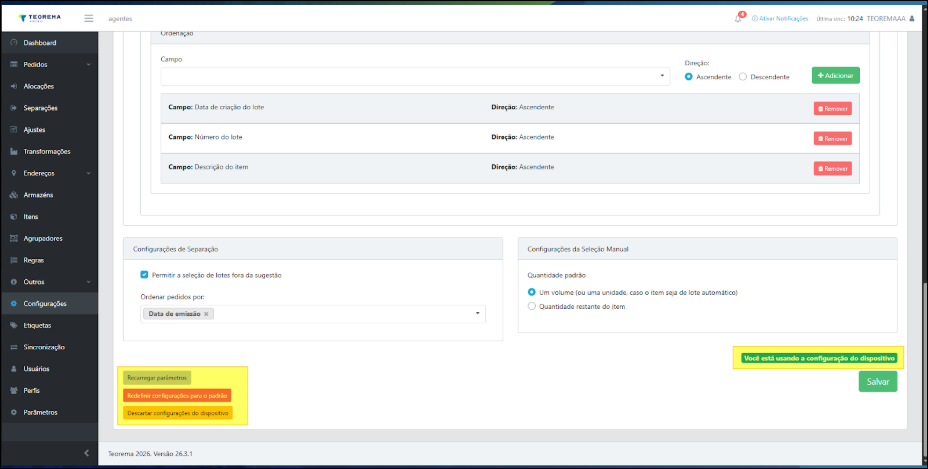Select Quantidade restante do item option

532,306
